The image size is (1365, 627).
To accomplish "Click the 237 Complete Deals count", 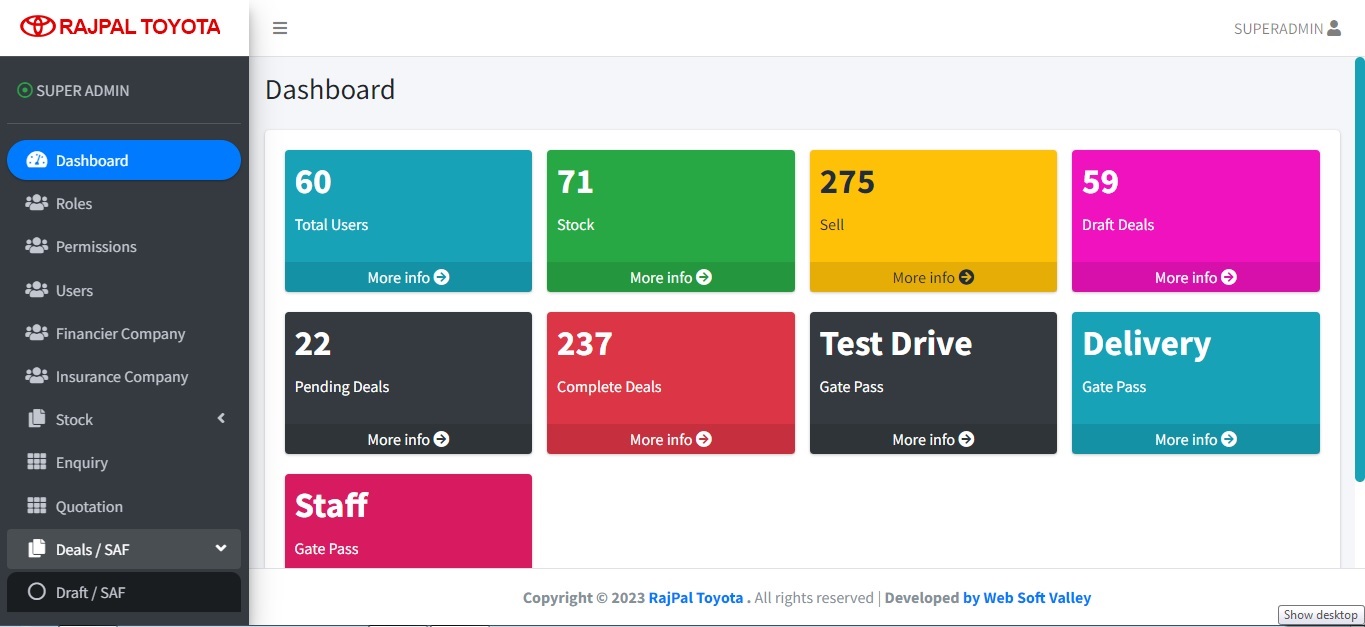I will click(585, 344).
